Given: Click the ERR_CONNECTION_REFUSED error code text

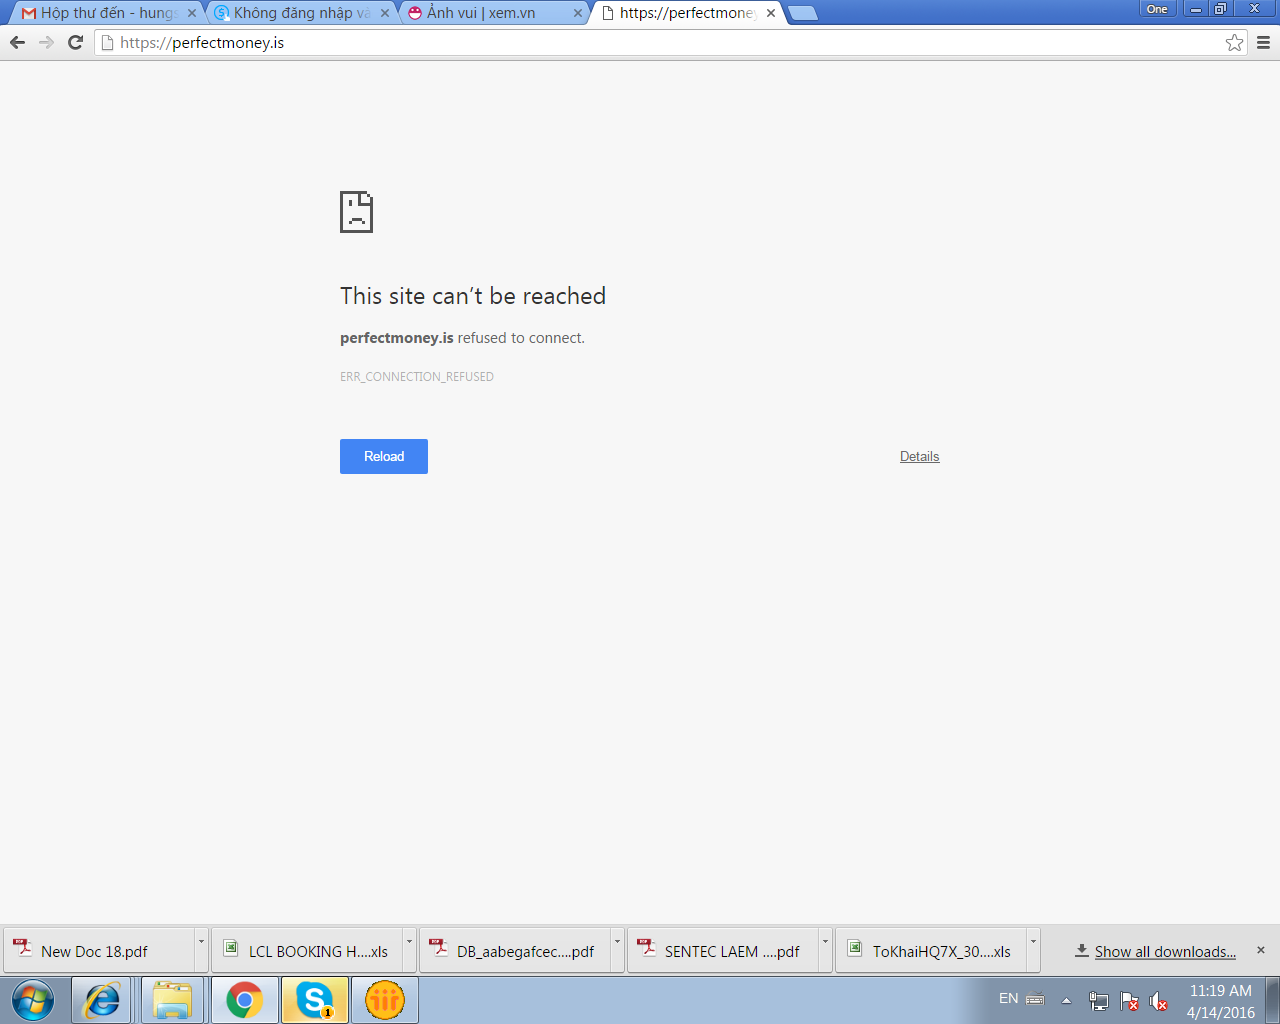Looking at the screenshot, I should (417, 377).
